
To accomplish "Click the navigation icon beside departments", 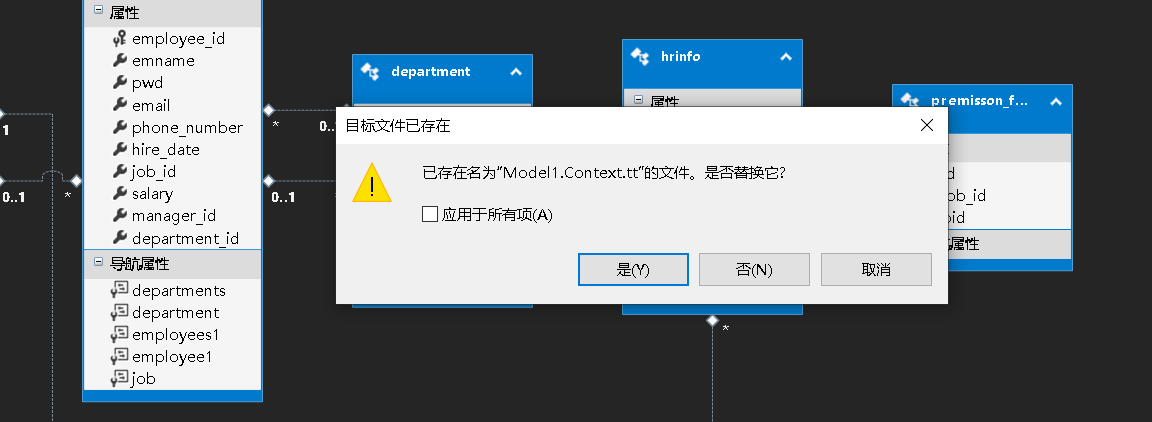I will pos(119,290).
